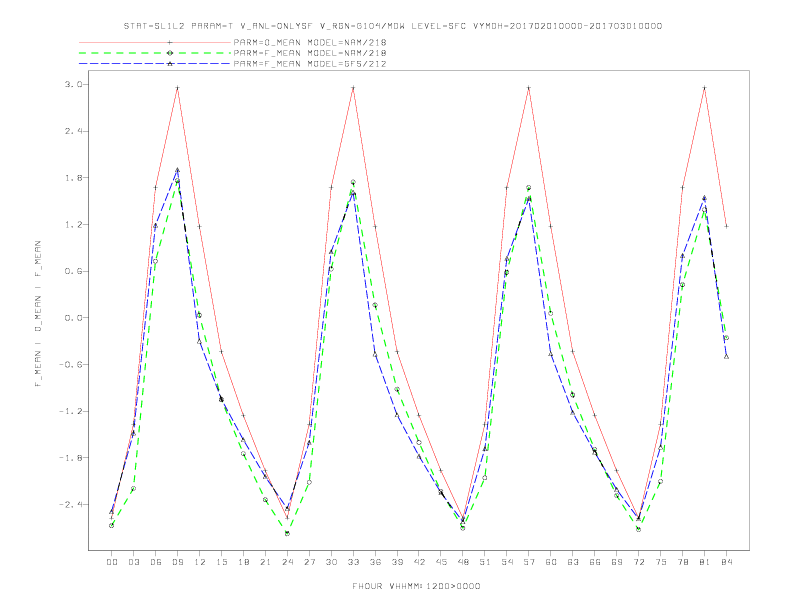
Task: Click the chart title starting with STAT=SL1L2
Action: [x=392, y=26]
